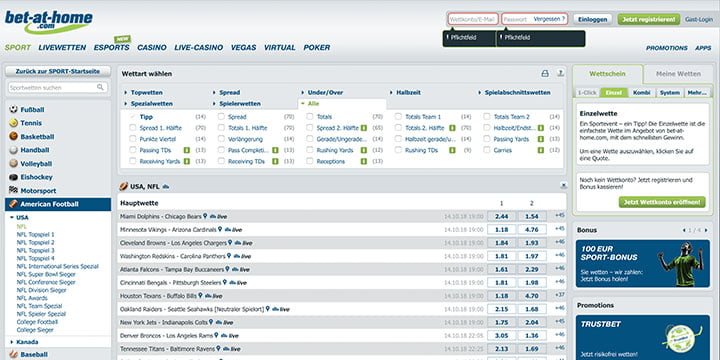Check the Verlängerung checkbox
Viewport: 720px width, 360px height.
(x=221, y=139)
